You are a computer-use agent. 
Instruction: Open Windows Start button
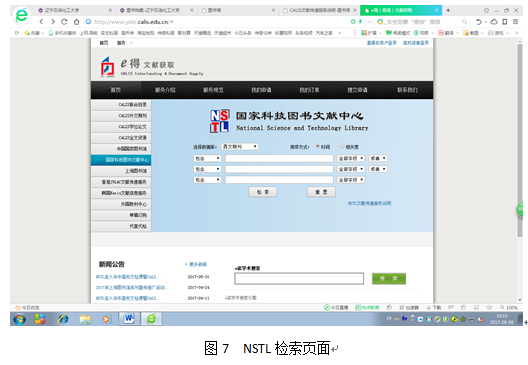(19, 319)
